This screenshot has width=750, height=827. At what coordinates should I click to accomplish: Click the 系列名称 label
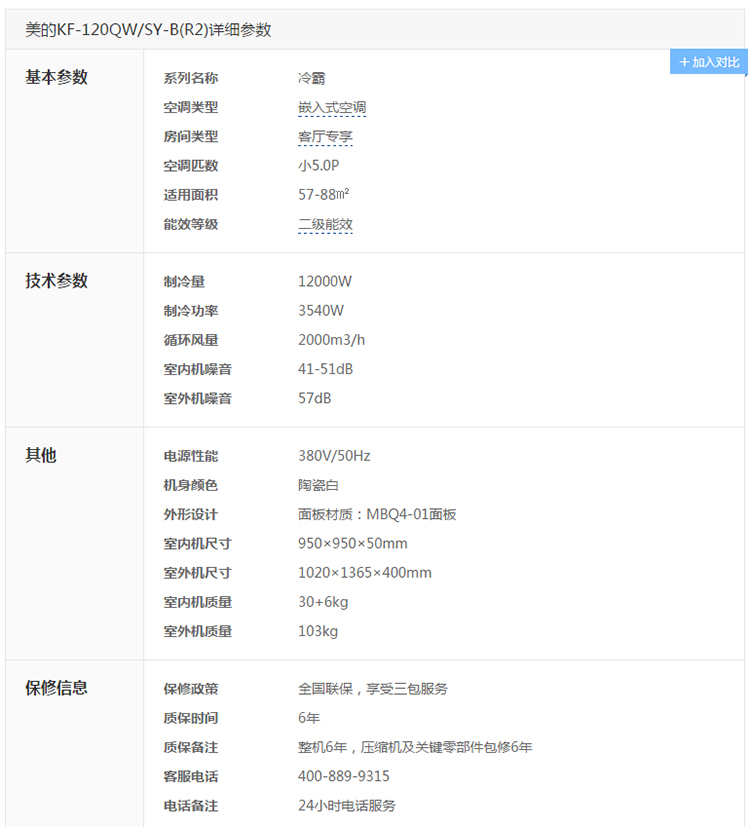point(190,79)
